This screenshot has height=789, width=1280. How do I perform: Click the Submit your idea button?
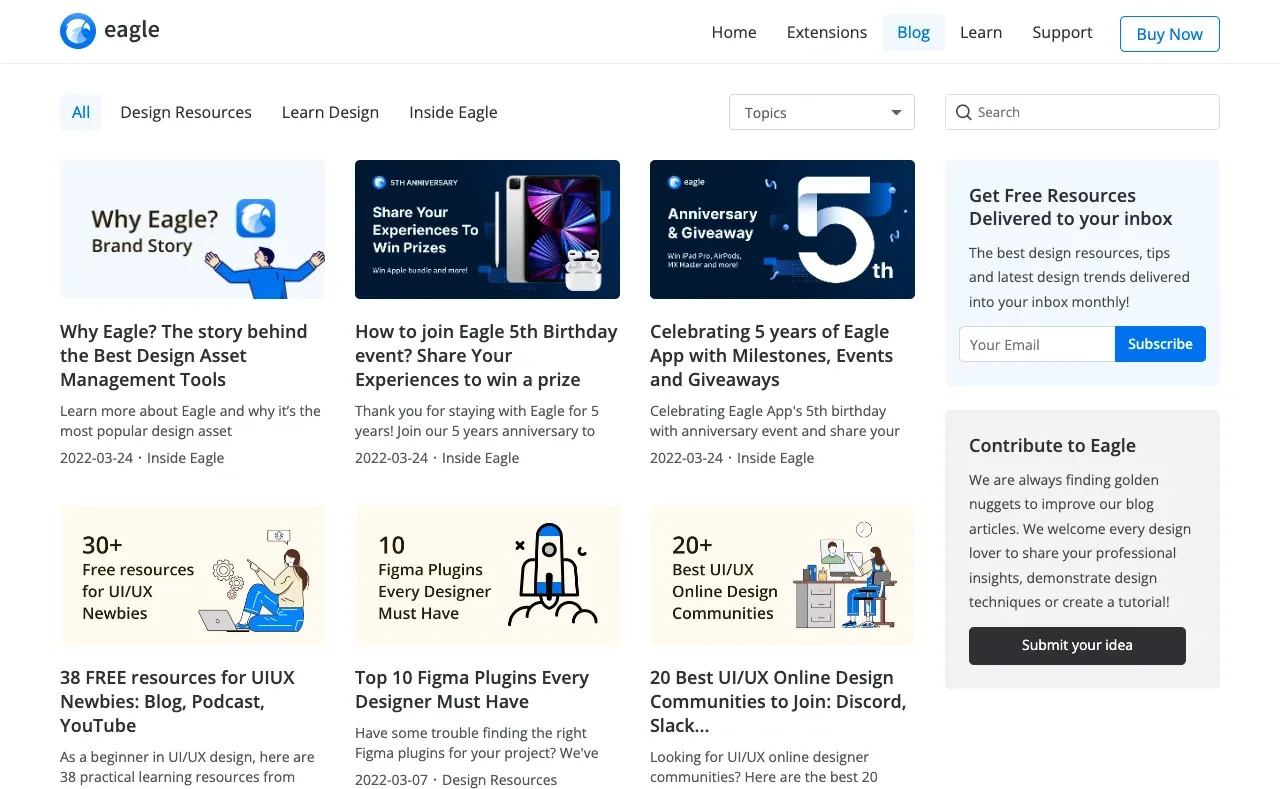pyautogui.click(x=1077, y=646)
